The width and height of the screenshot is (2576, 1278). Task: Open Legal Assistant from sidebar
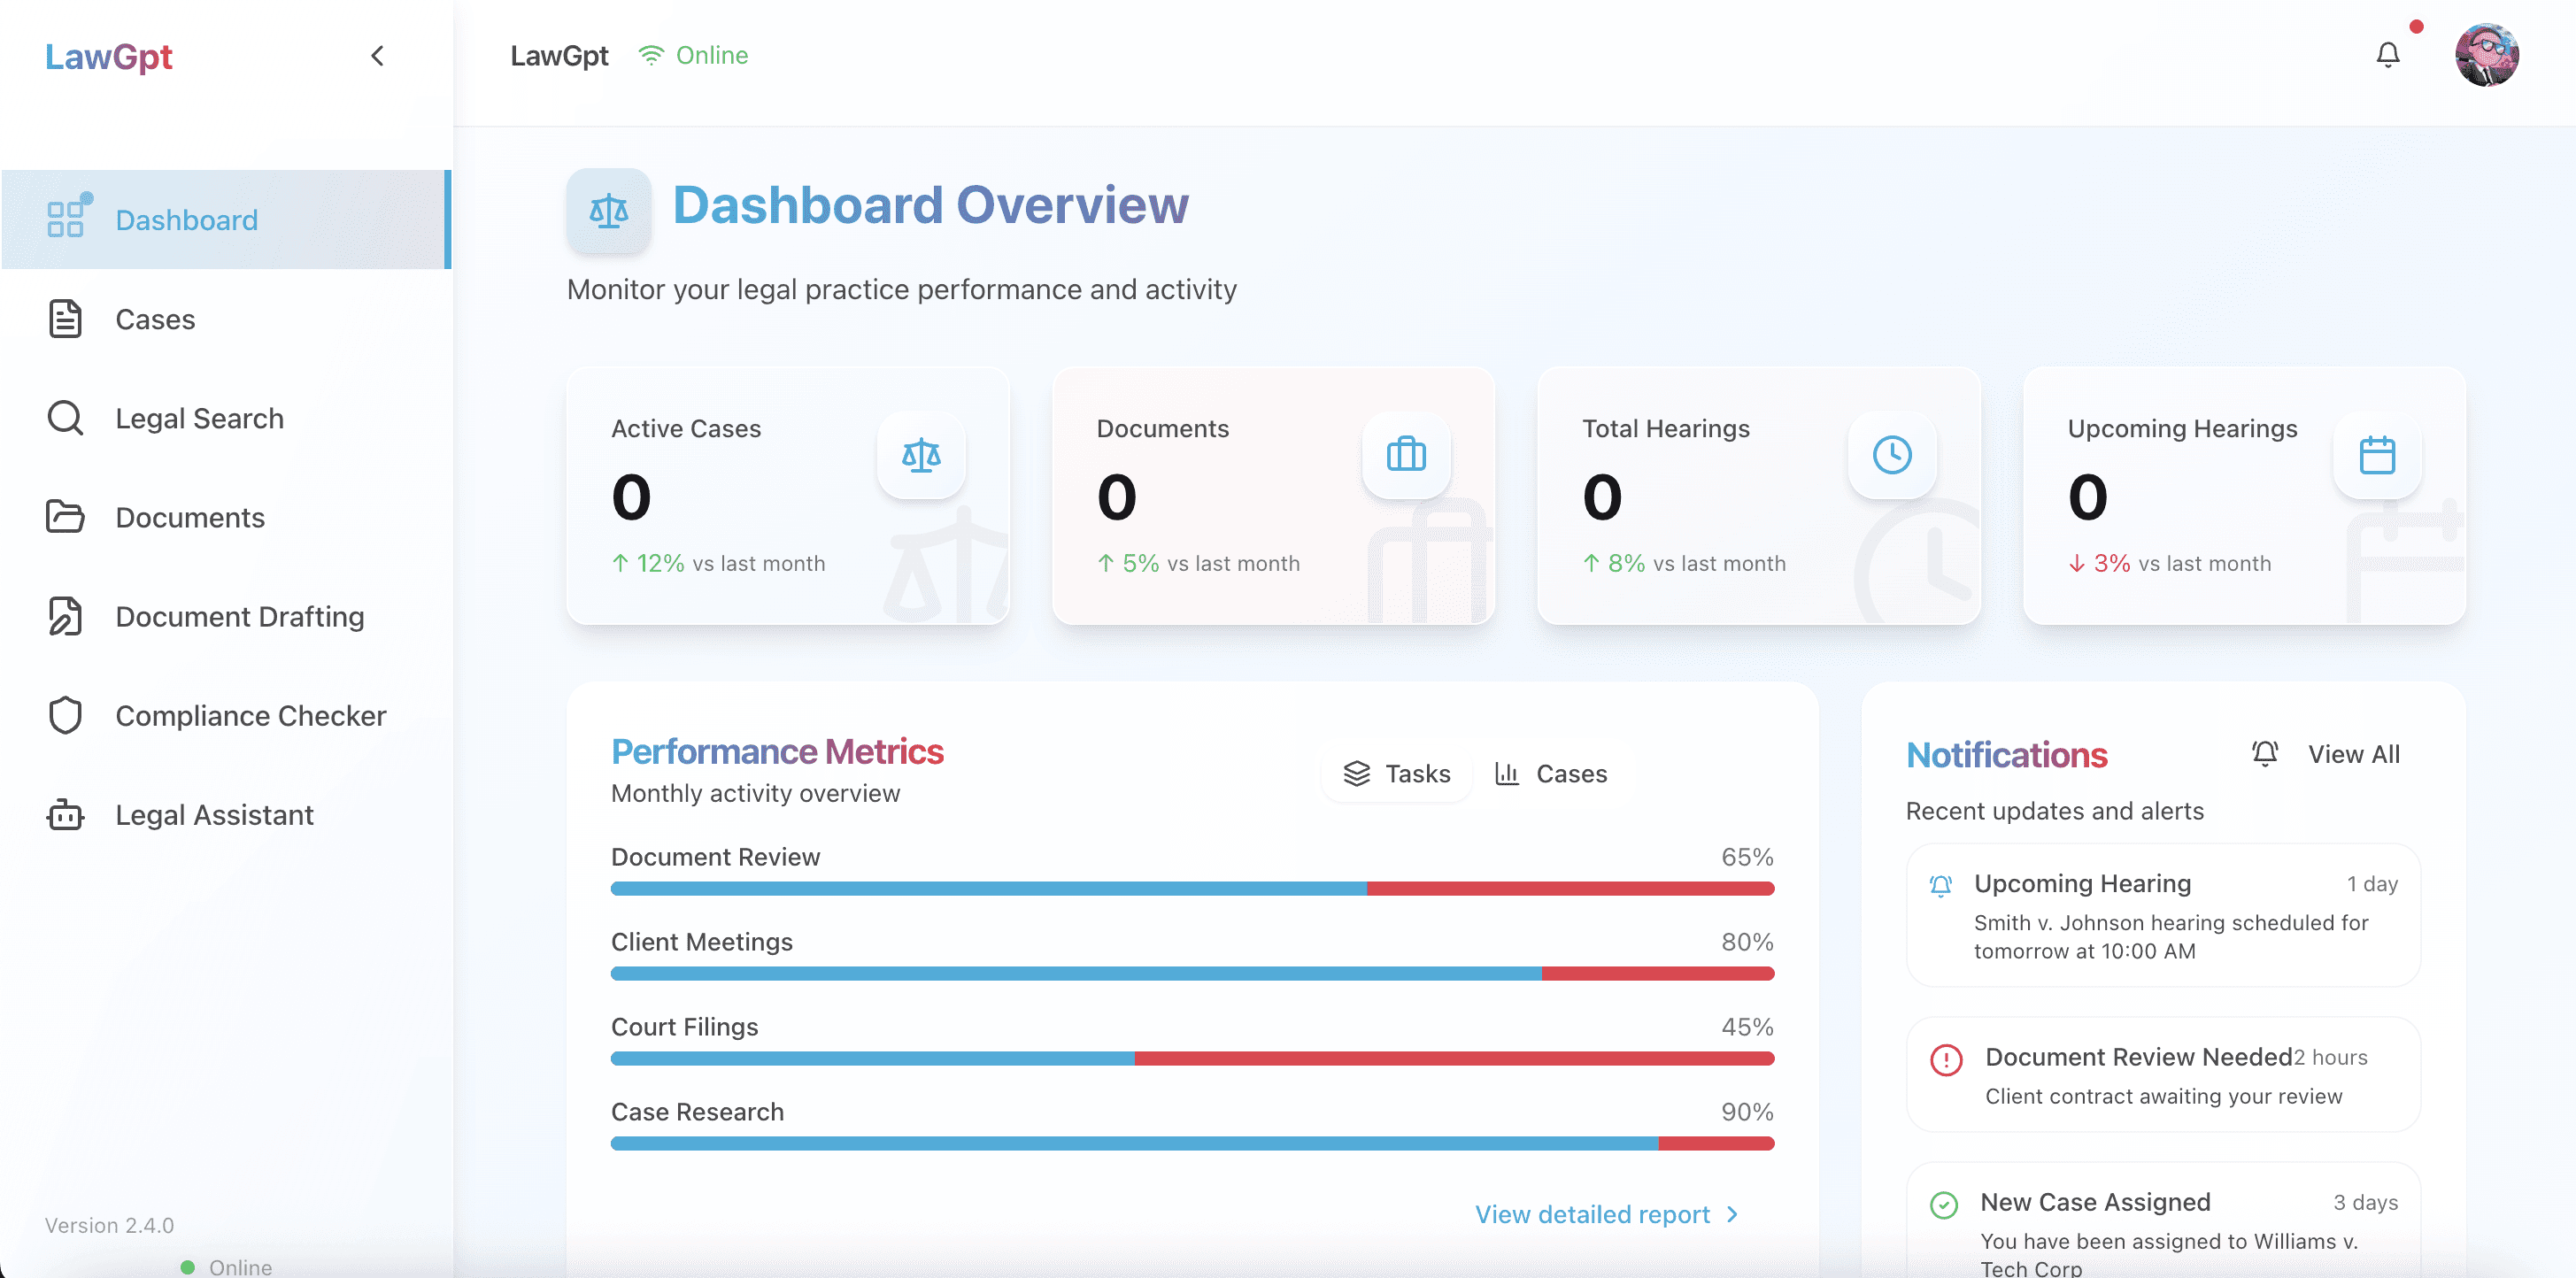coord(214,815)
